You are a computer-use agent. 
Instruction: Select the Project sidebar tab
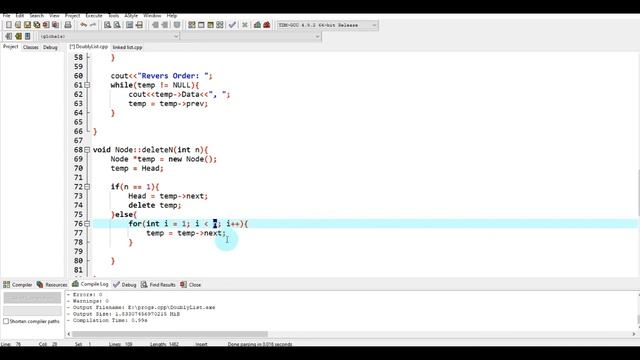click(x=11, y=47)
